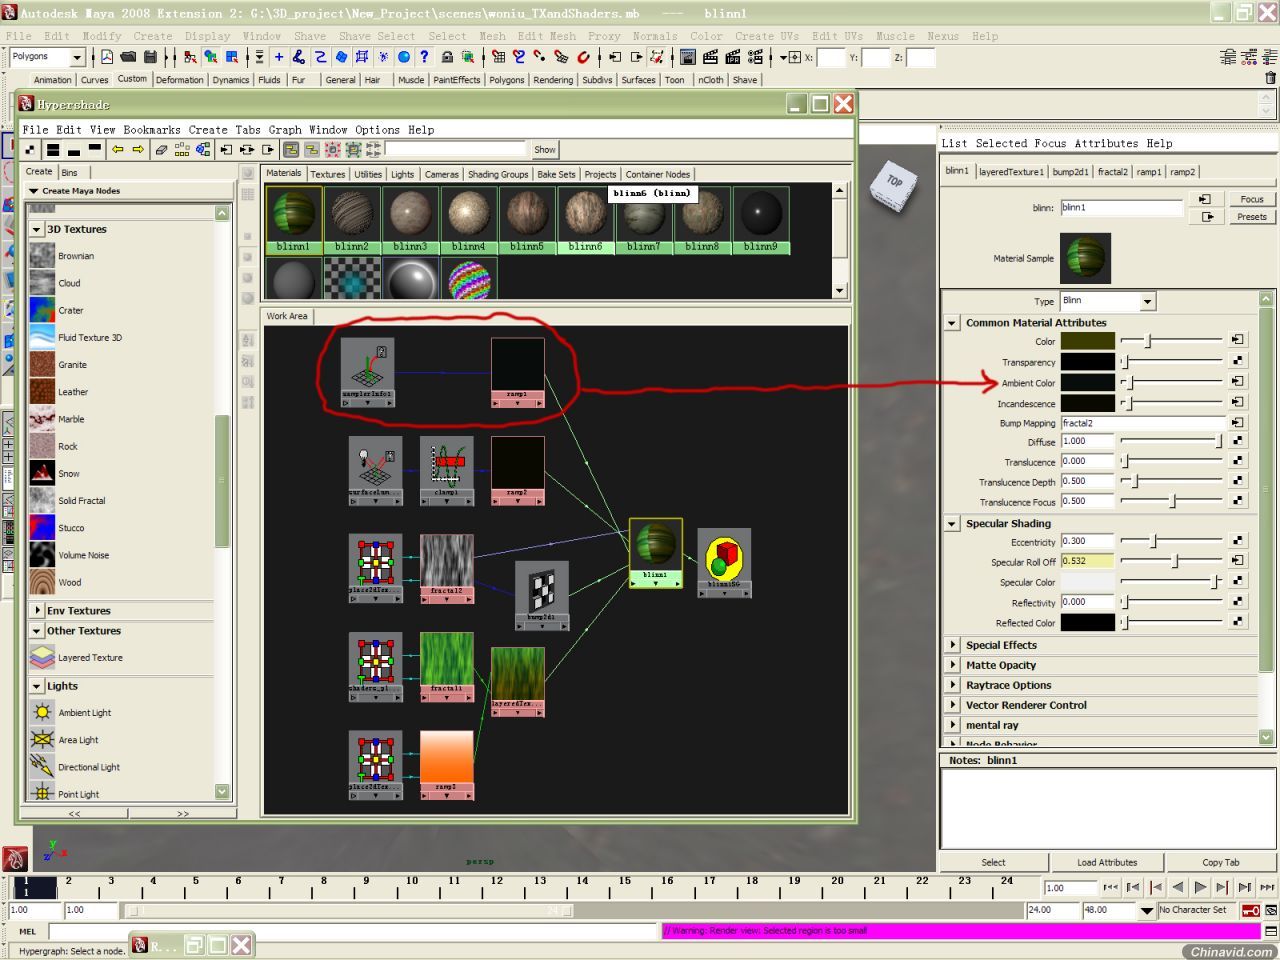This screenshot has width=1280, height=960.
Task: Expand the Special Effects section
Action: [953, 645]
